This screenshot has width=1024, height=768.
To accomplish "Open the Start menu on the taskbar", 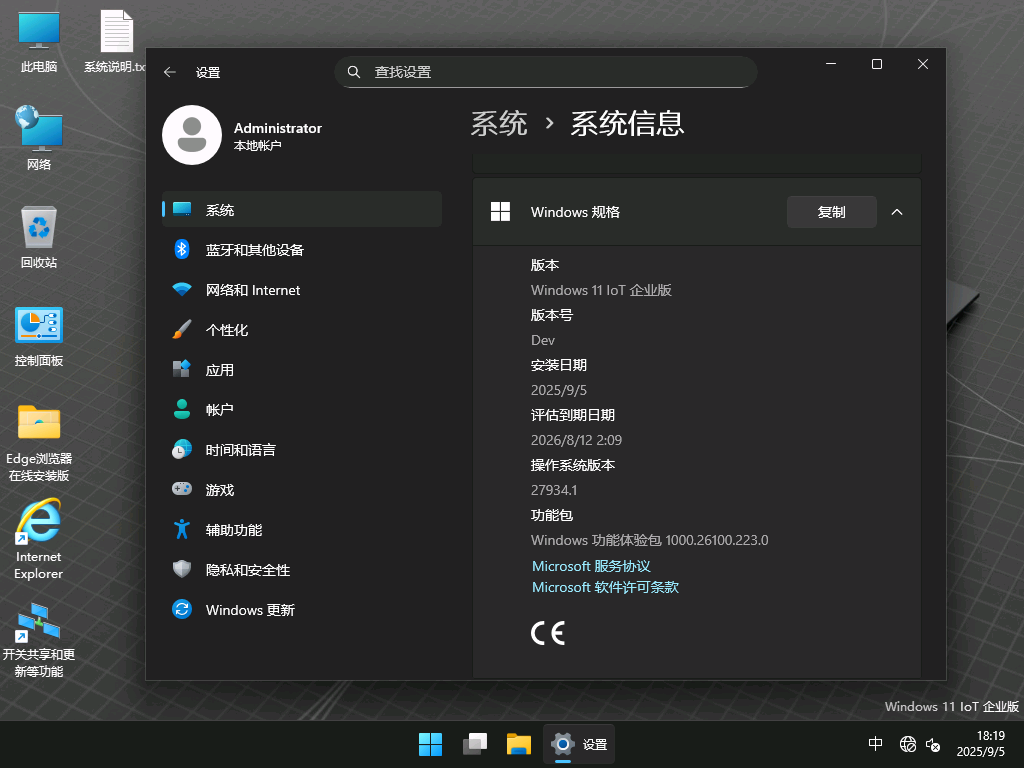I will [430, 744].
